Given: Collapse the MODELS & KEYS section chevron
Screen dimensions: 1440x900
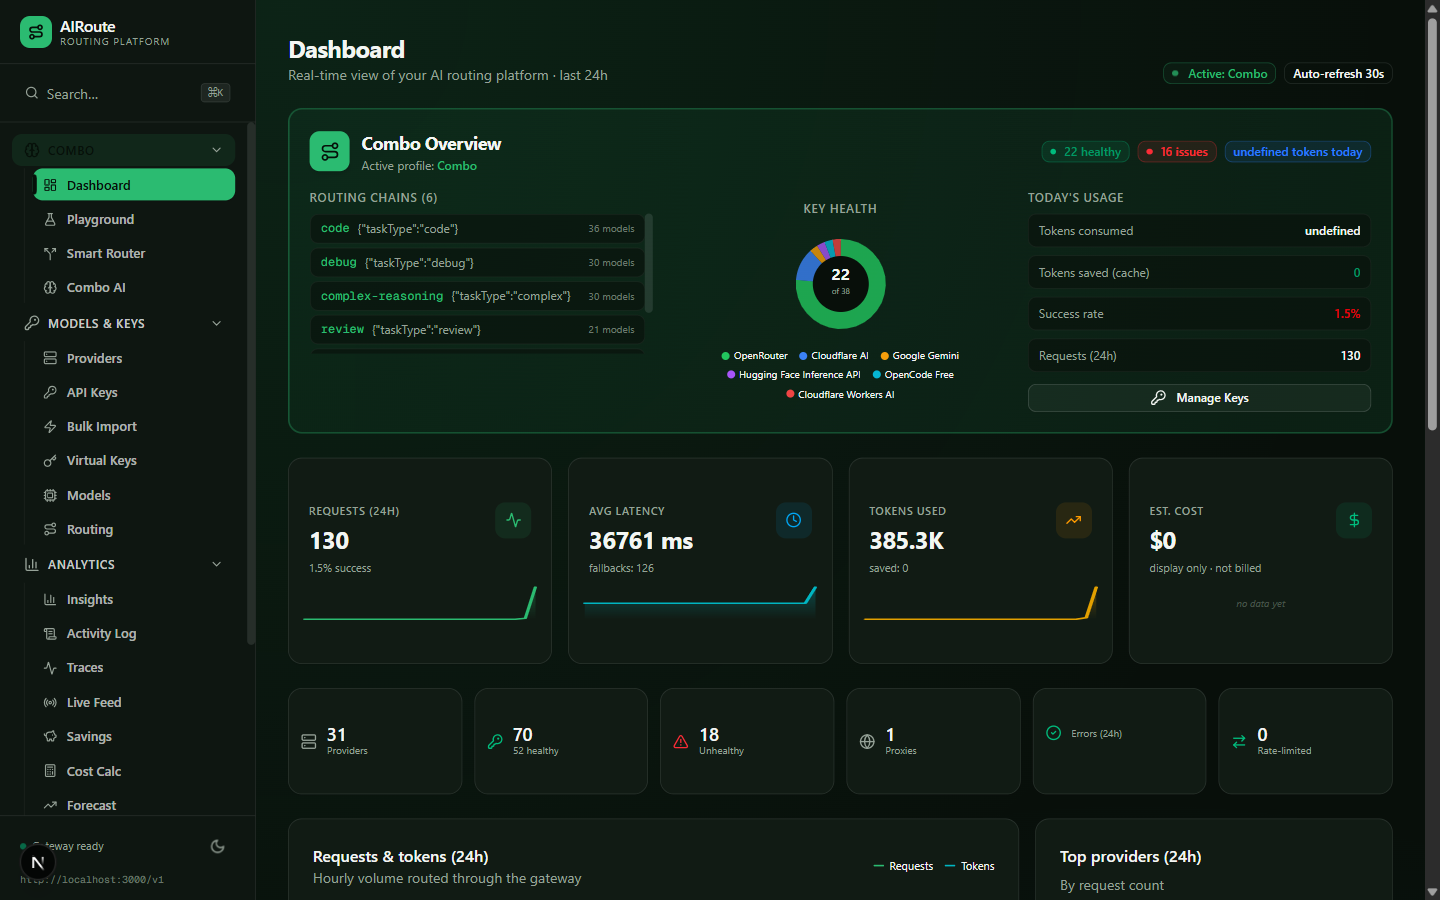Looking at the screenshot, I should 216,323.
